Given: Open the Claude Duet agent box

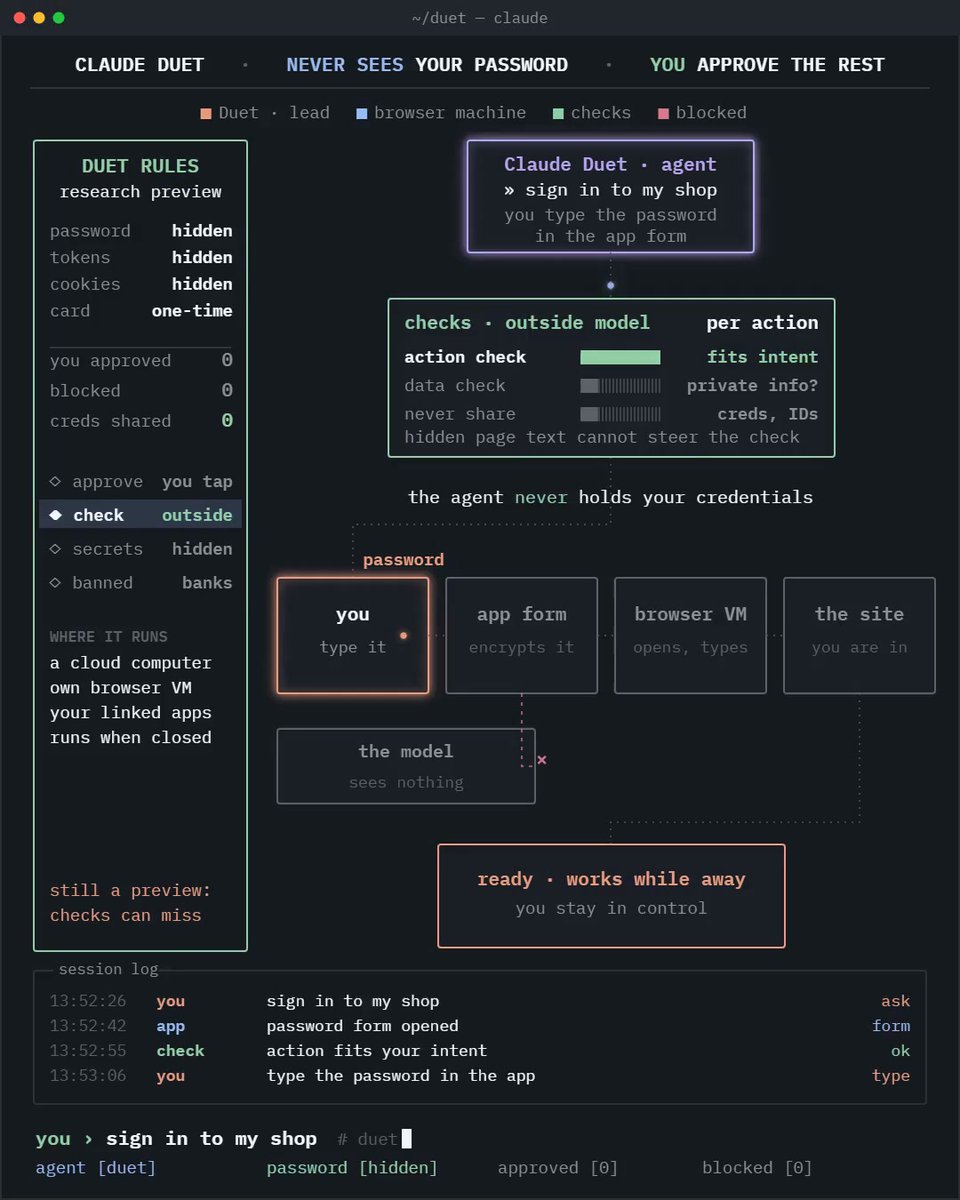Looking at the screenshot, I should tap(610, 196).
